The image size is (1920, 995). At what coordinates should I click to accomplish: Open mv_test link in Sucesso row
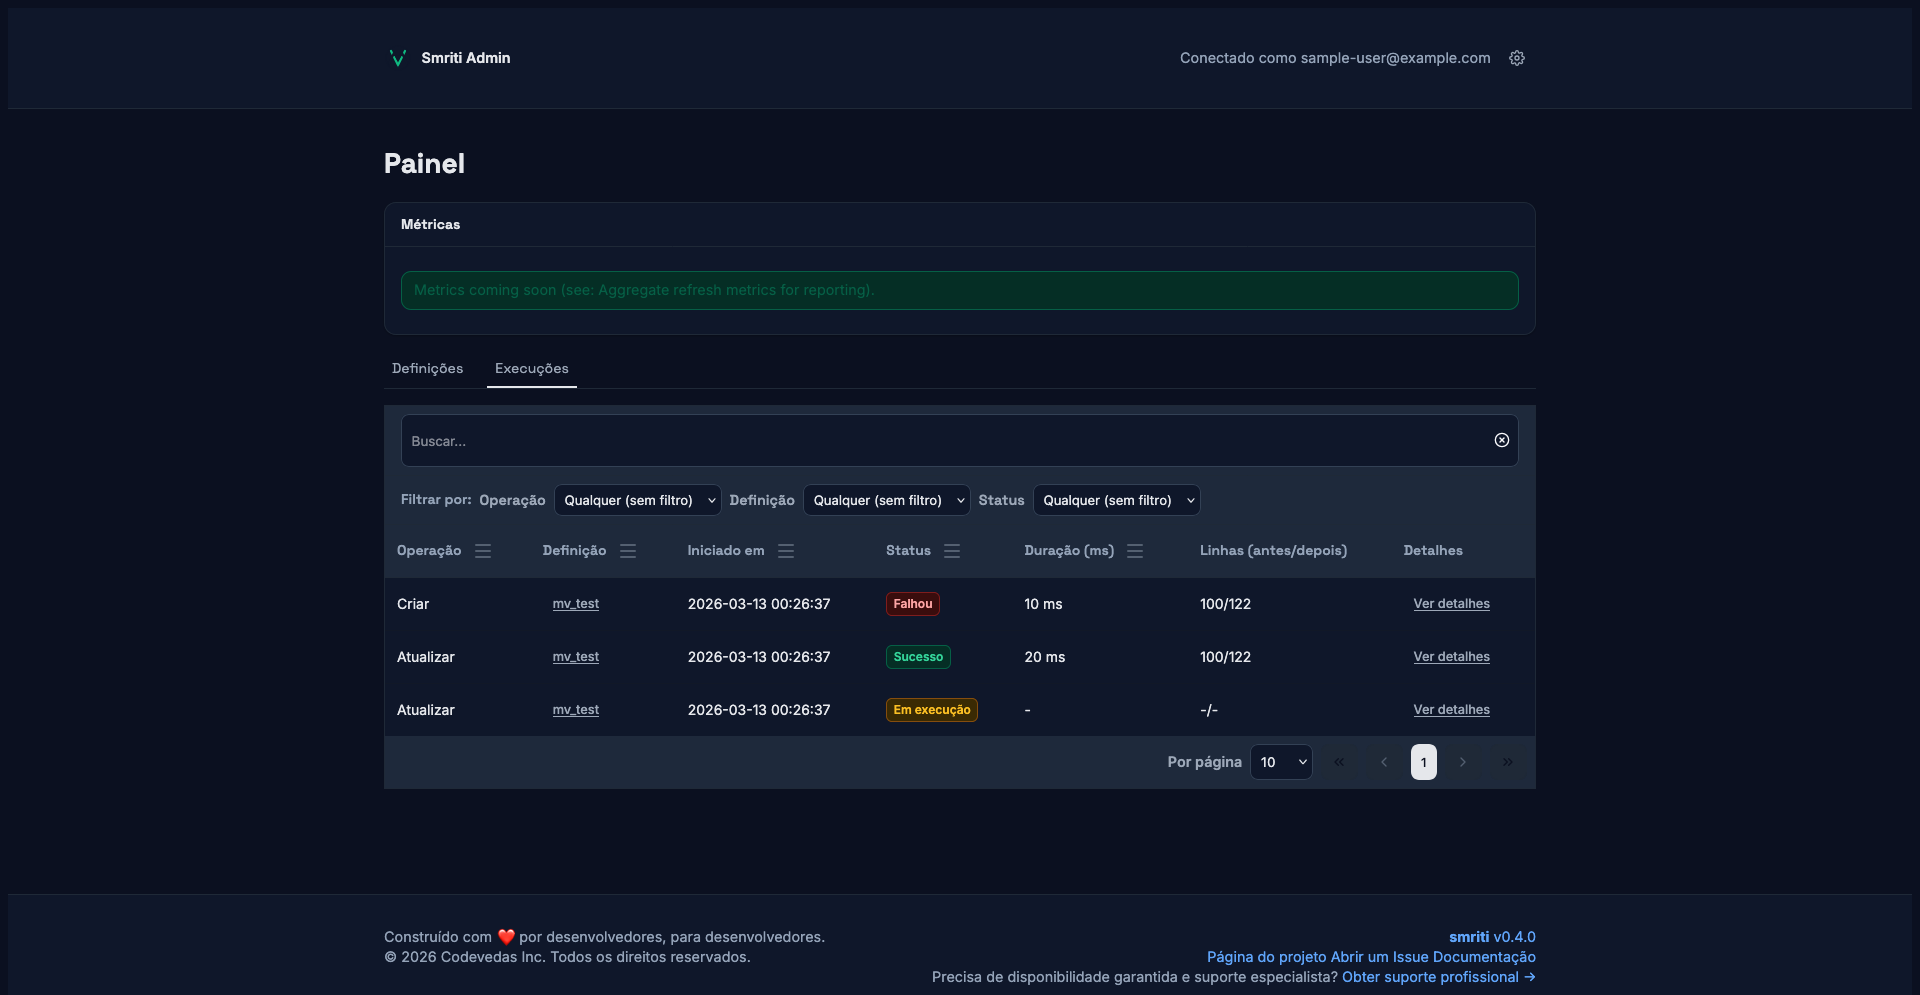pyautogui.click(x=576, y=657)
